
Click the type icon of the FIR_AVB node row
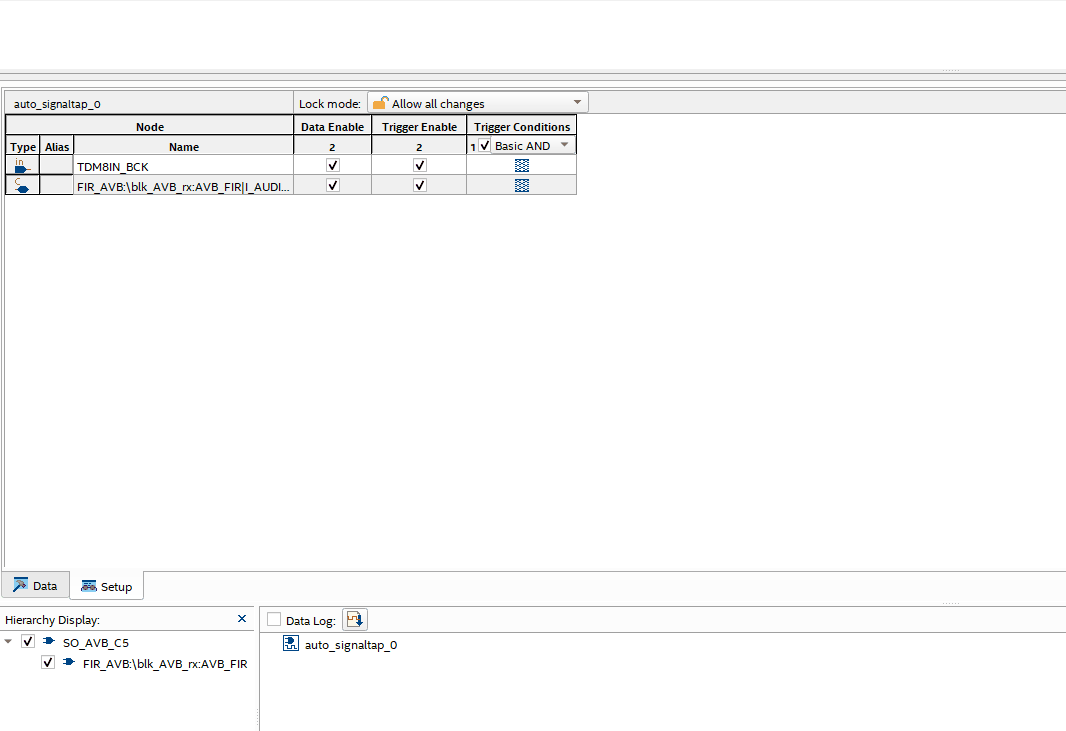pyautogui.click(x=23, y=185)
